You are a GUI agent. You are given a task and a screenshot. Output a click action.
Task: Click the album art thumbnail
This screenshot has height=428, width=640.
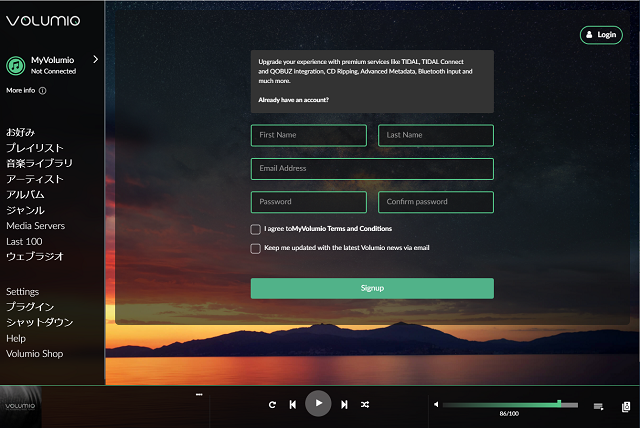21,407
